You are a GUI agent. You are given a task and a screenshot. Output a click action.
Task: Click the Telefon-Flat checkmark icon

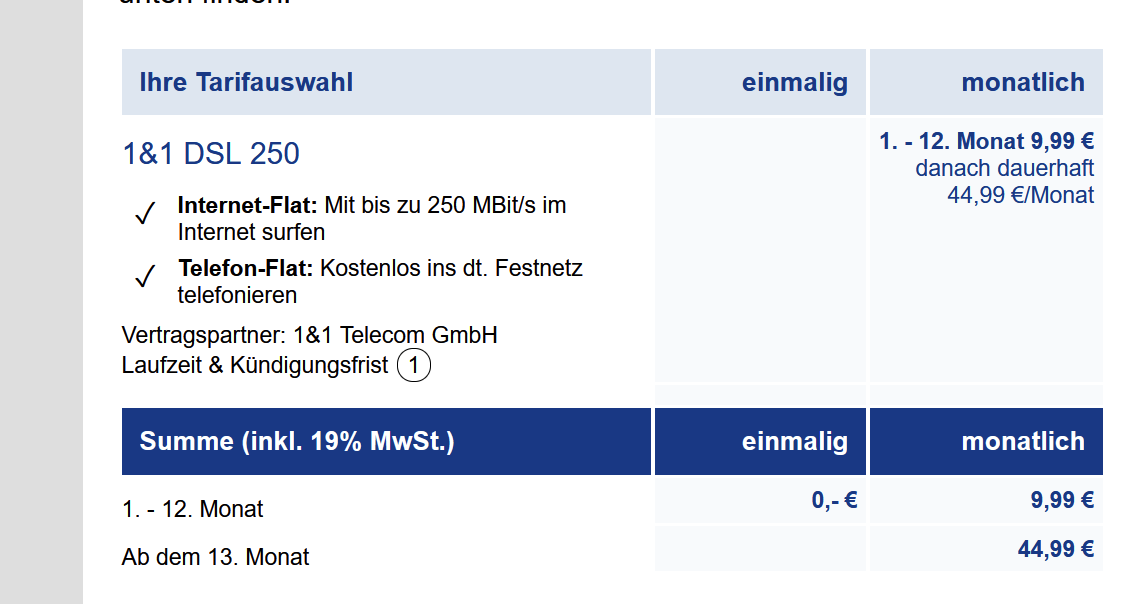145,276
